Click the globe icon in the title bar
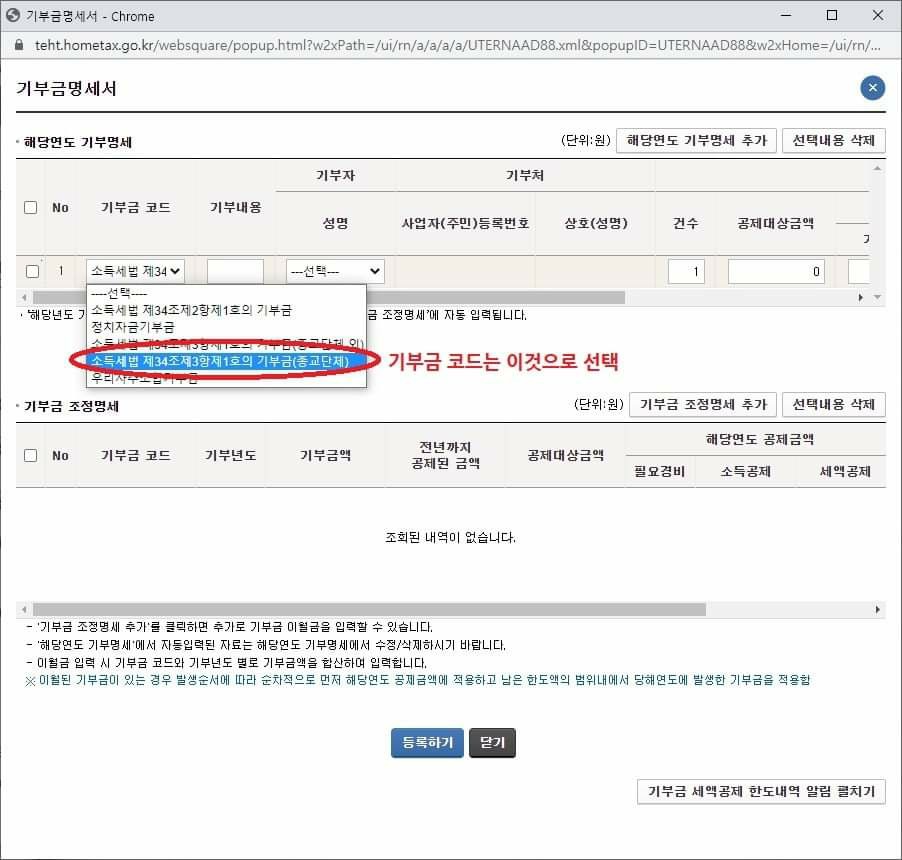The image size is (902, 860). 13,16
